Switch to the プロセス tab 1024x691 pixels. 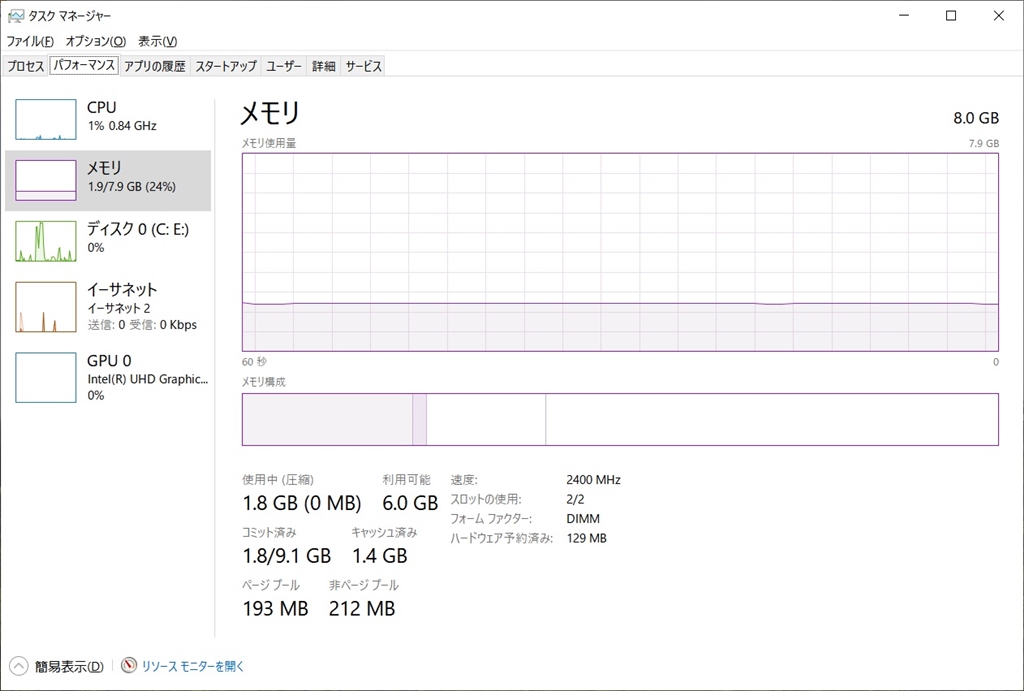(x=26, y=66)
